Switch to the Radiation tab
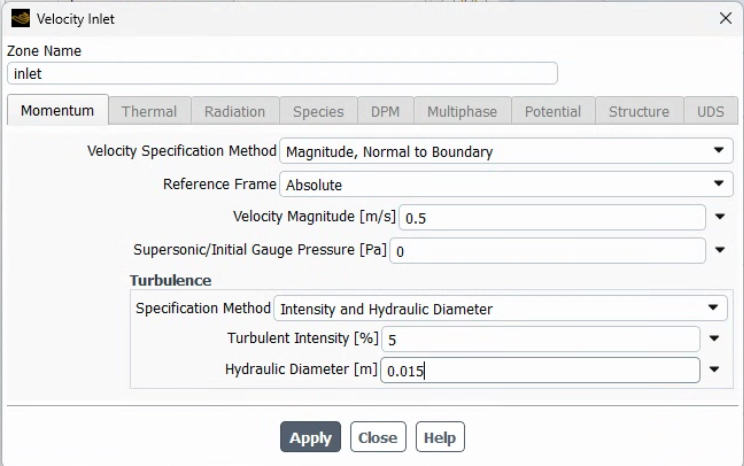Image resolution: width=744 pixels, height=466 pixels. [235, 111]
